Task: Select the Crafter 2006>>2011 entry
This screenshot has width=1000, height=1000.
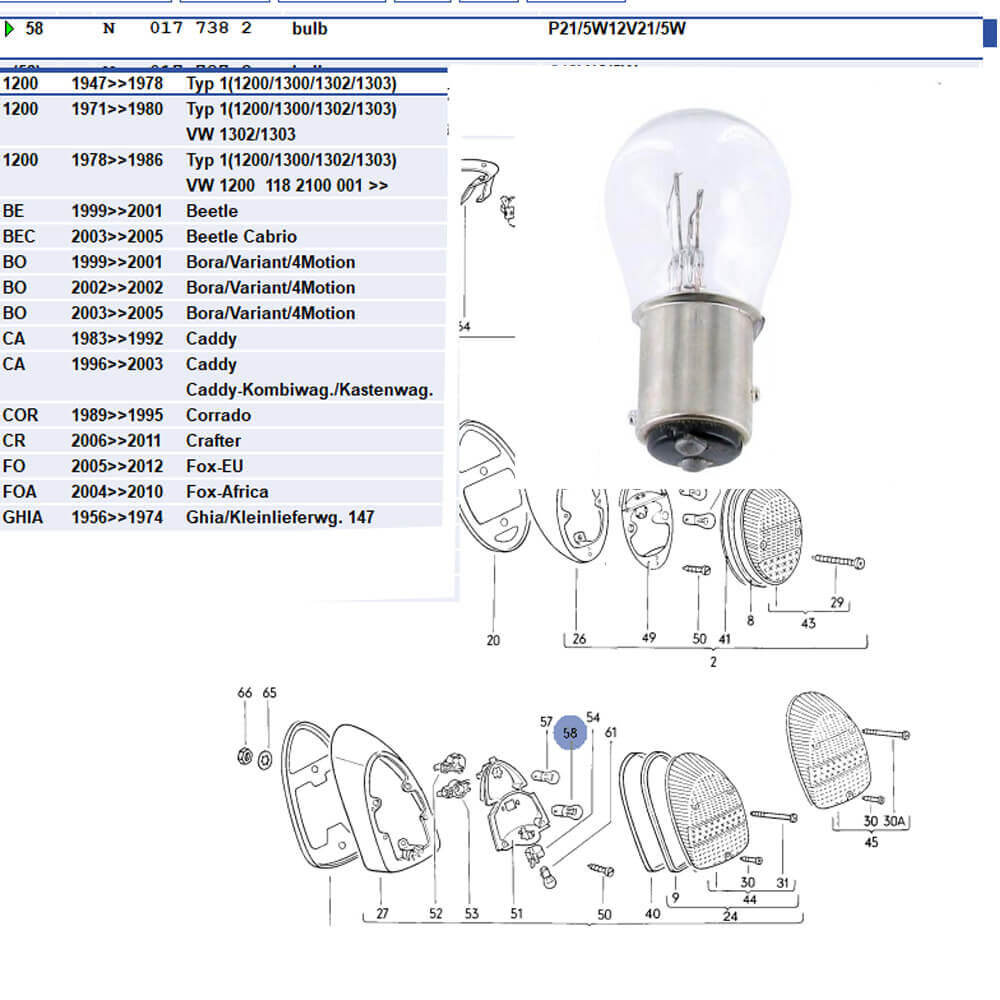Action: pyautogui.click(x=222, y=441)
